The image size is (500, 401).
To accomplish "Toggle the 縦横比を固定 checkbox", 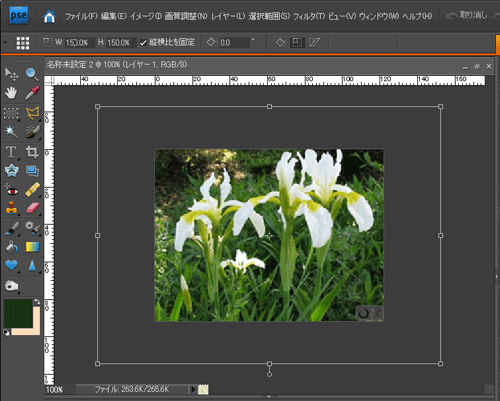I will [x=143, y=43].
